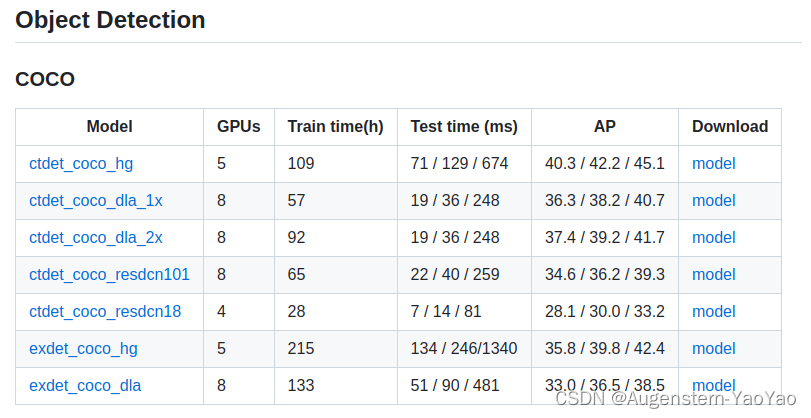Open the ctdet_coco_hg model link
811x418 pixels.
point(83,163)
